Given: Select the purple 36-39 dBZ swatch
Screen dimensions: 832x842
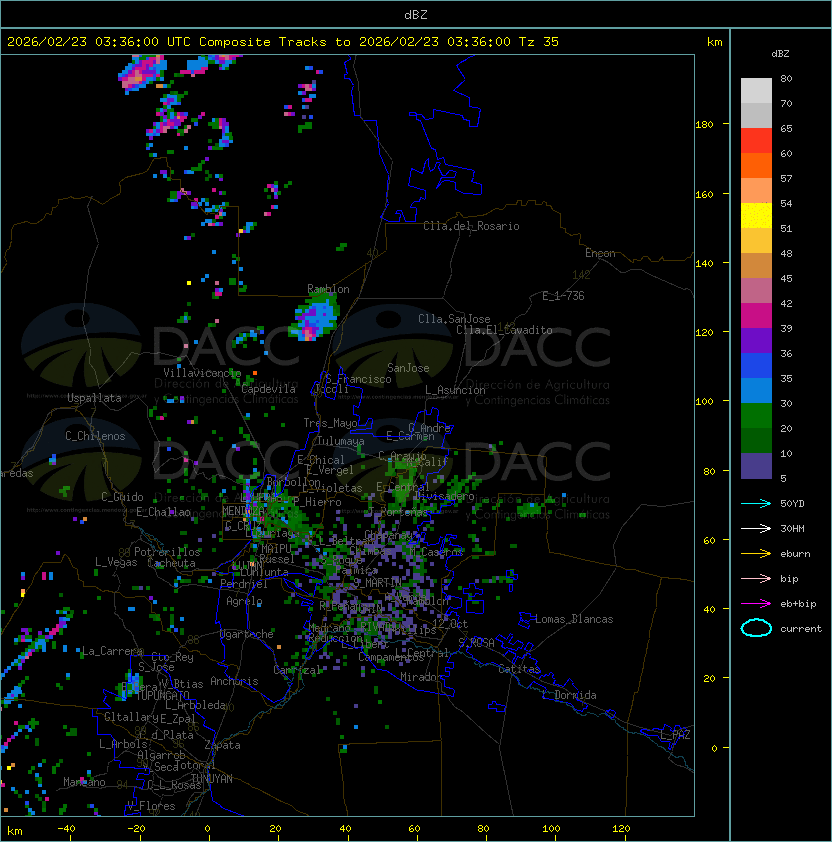Looking at the screenshot, I should pyautogui.click(x=756, y=340).
